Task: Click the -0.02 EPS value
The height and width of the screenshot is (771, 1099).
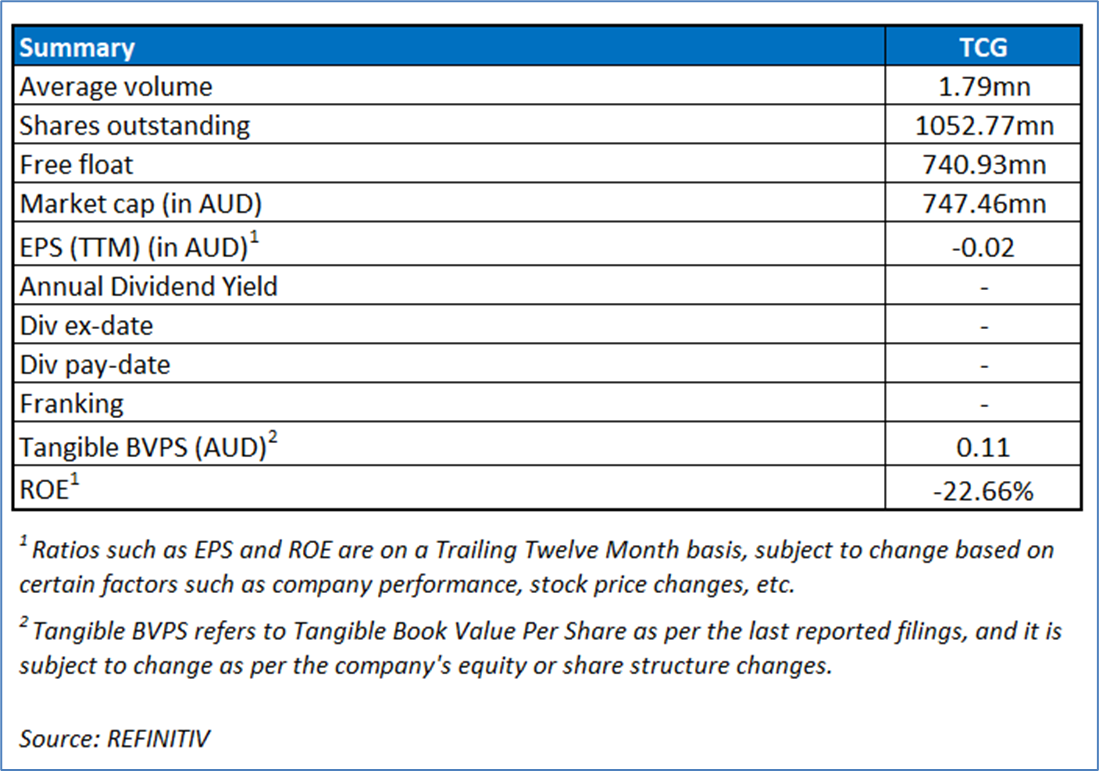Action: (x=984, y=247)
